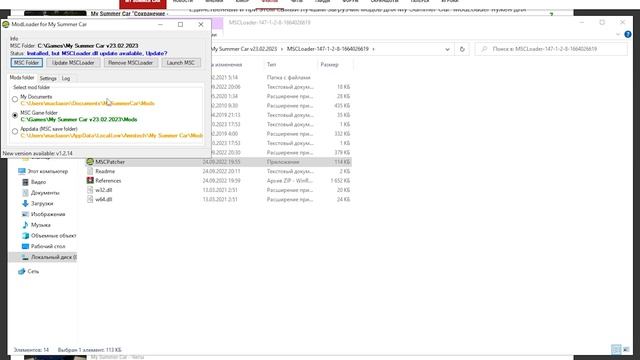Click the Загрузки download arrow icon
Image resolution: width=640 pixels, height=360 pixels.
[x=25, y=203]
